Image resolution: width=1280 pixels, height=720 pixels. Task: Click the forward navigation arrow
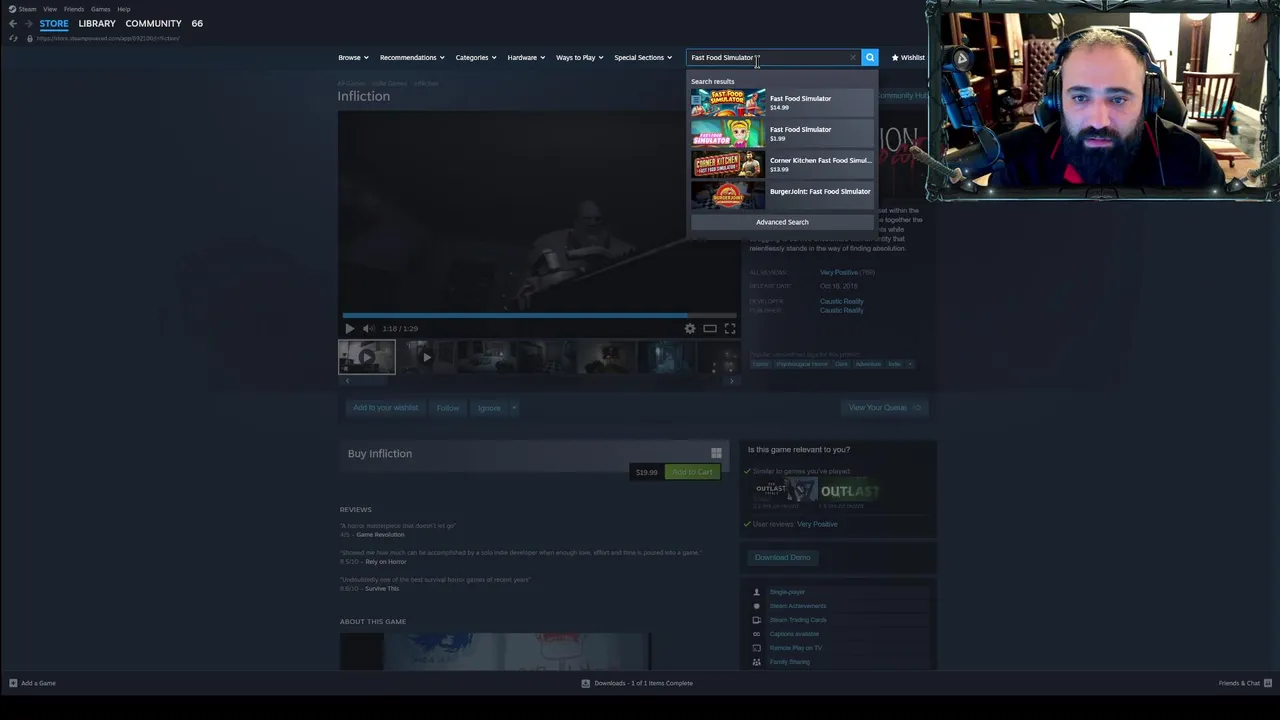tap(28, 23)
